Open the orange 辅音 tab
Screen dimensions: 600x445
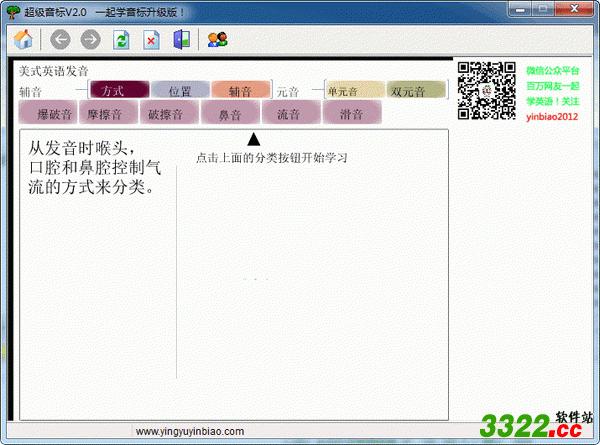(241, 90)
